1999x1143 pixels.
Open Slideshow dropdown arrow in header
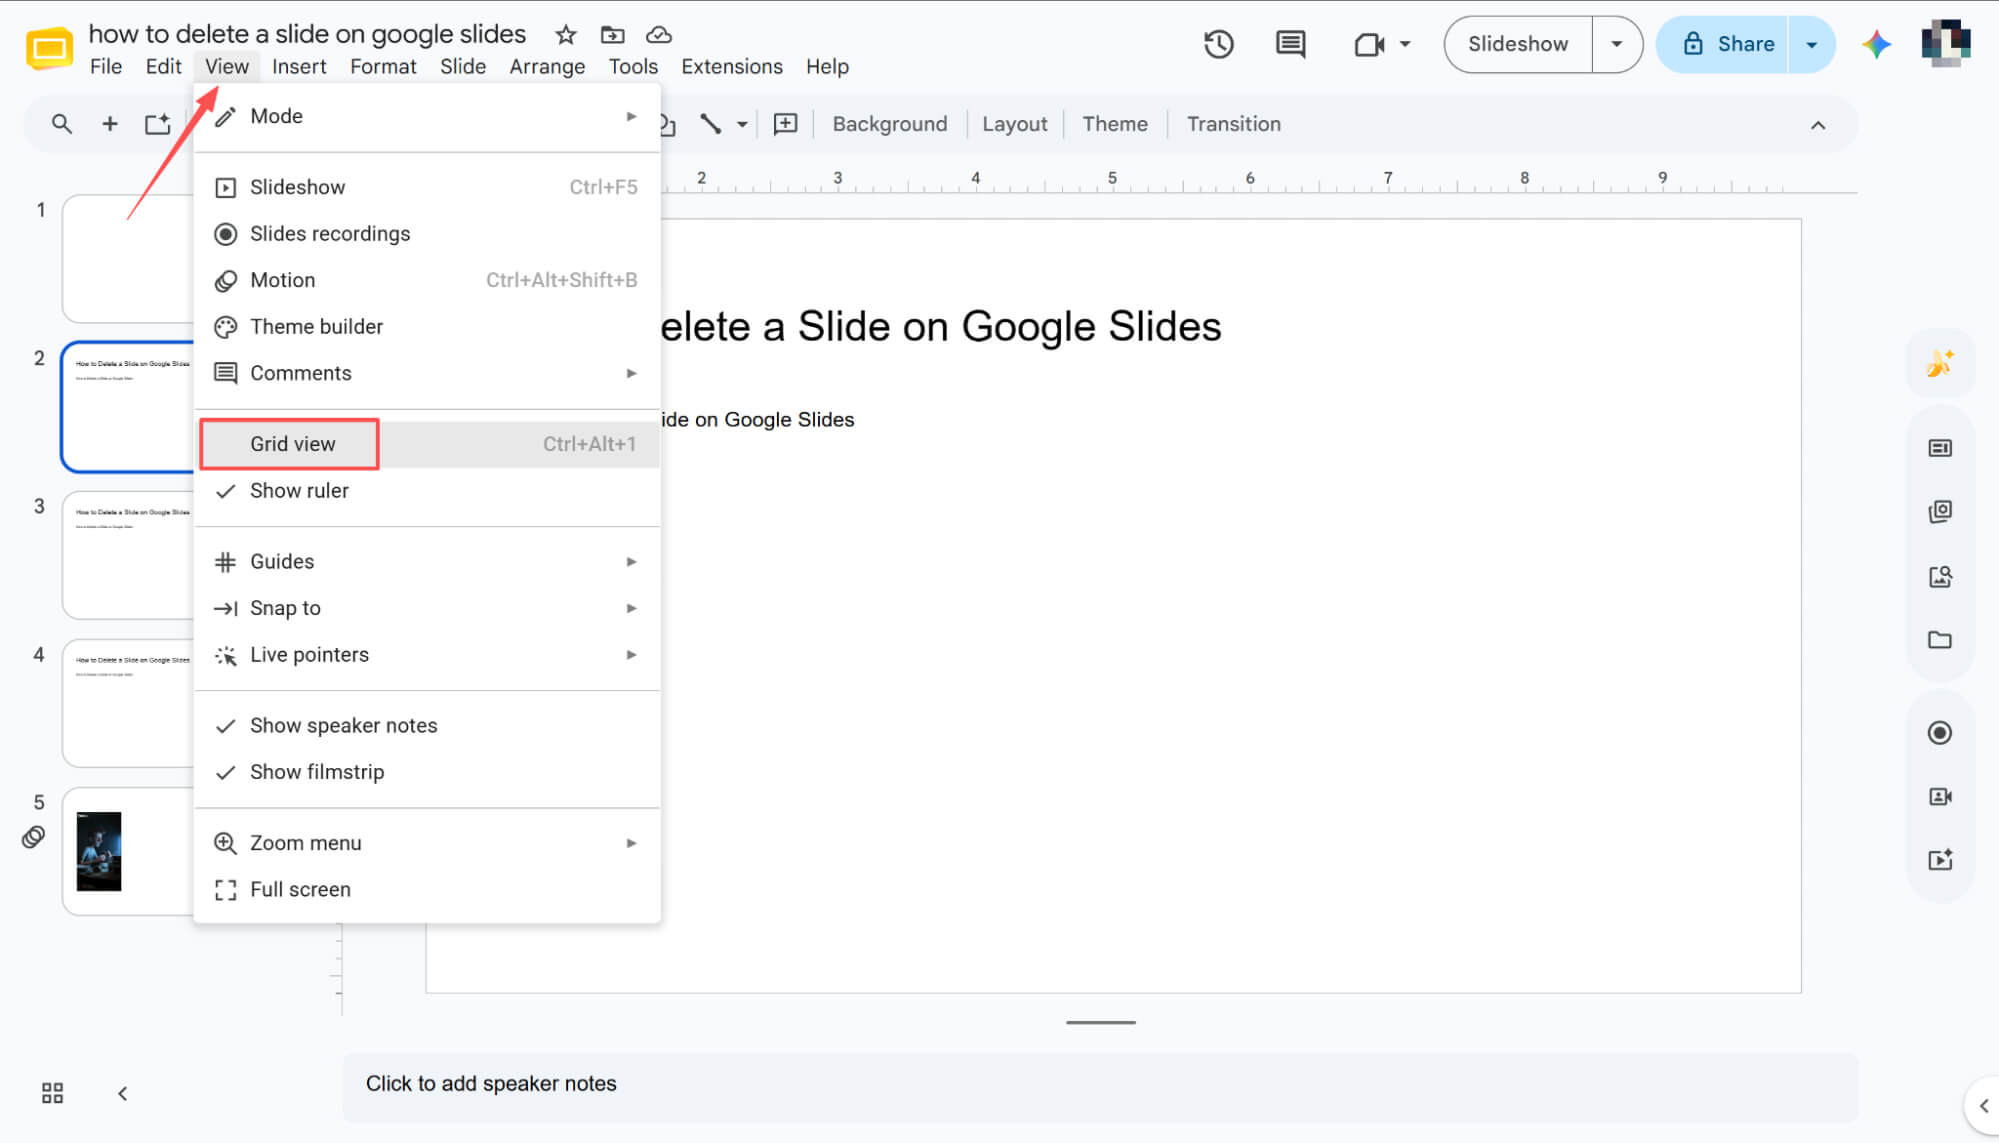pos(1616,44)
